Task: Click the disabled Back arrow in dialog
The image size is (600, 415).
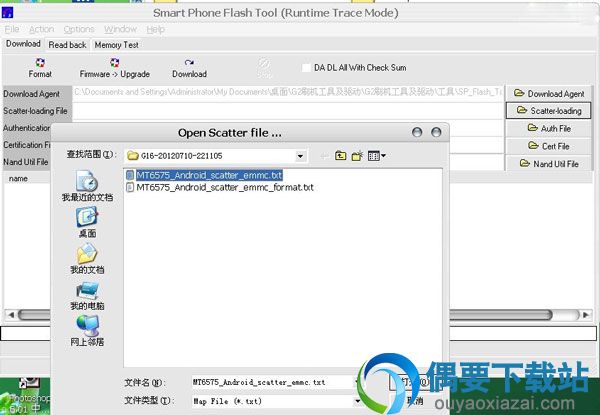Action: [324, 156]
